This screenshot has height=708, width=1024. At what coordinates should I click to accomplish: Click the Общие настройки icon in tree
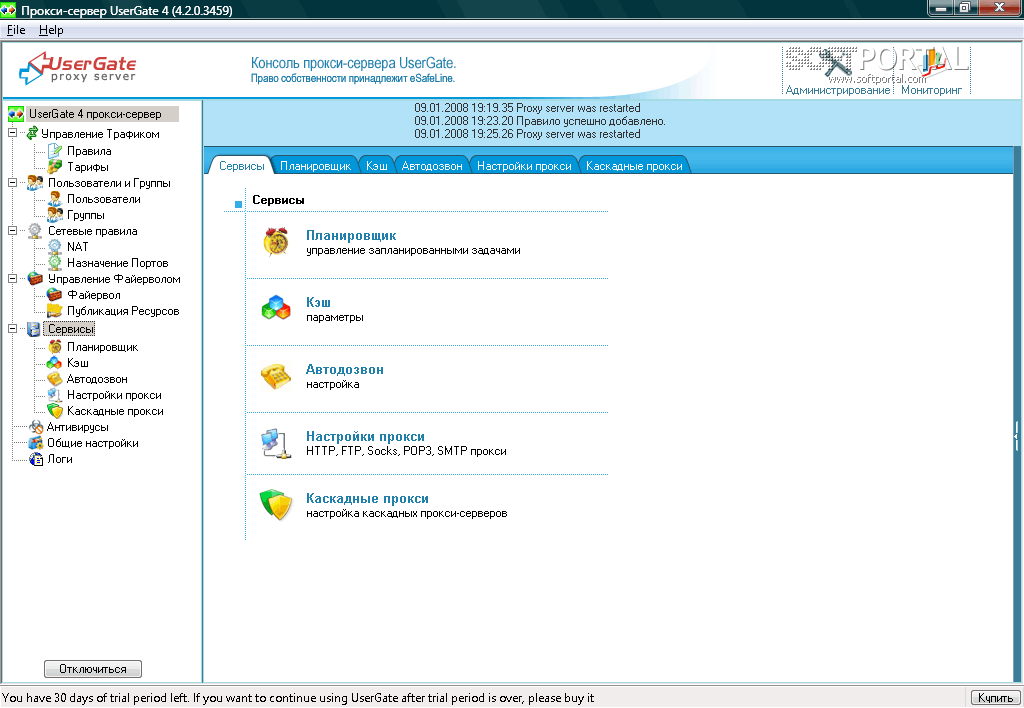tap(36, 443)
